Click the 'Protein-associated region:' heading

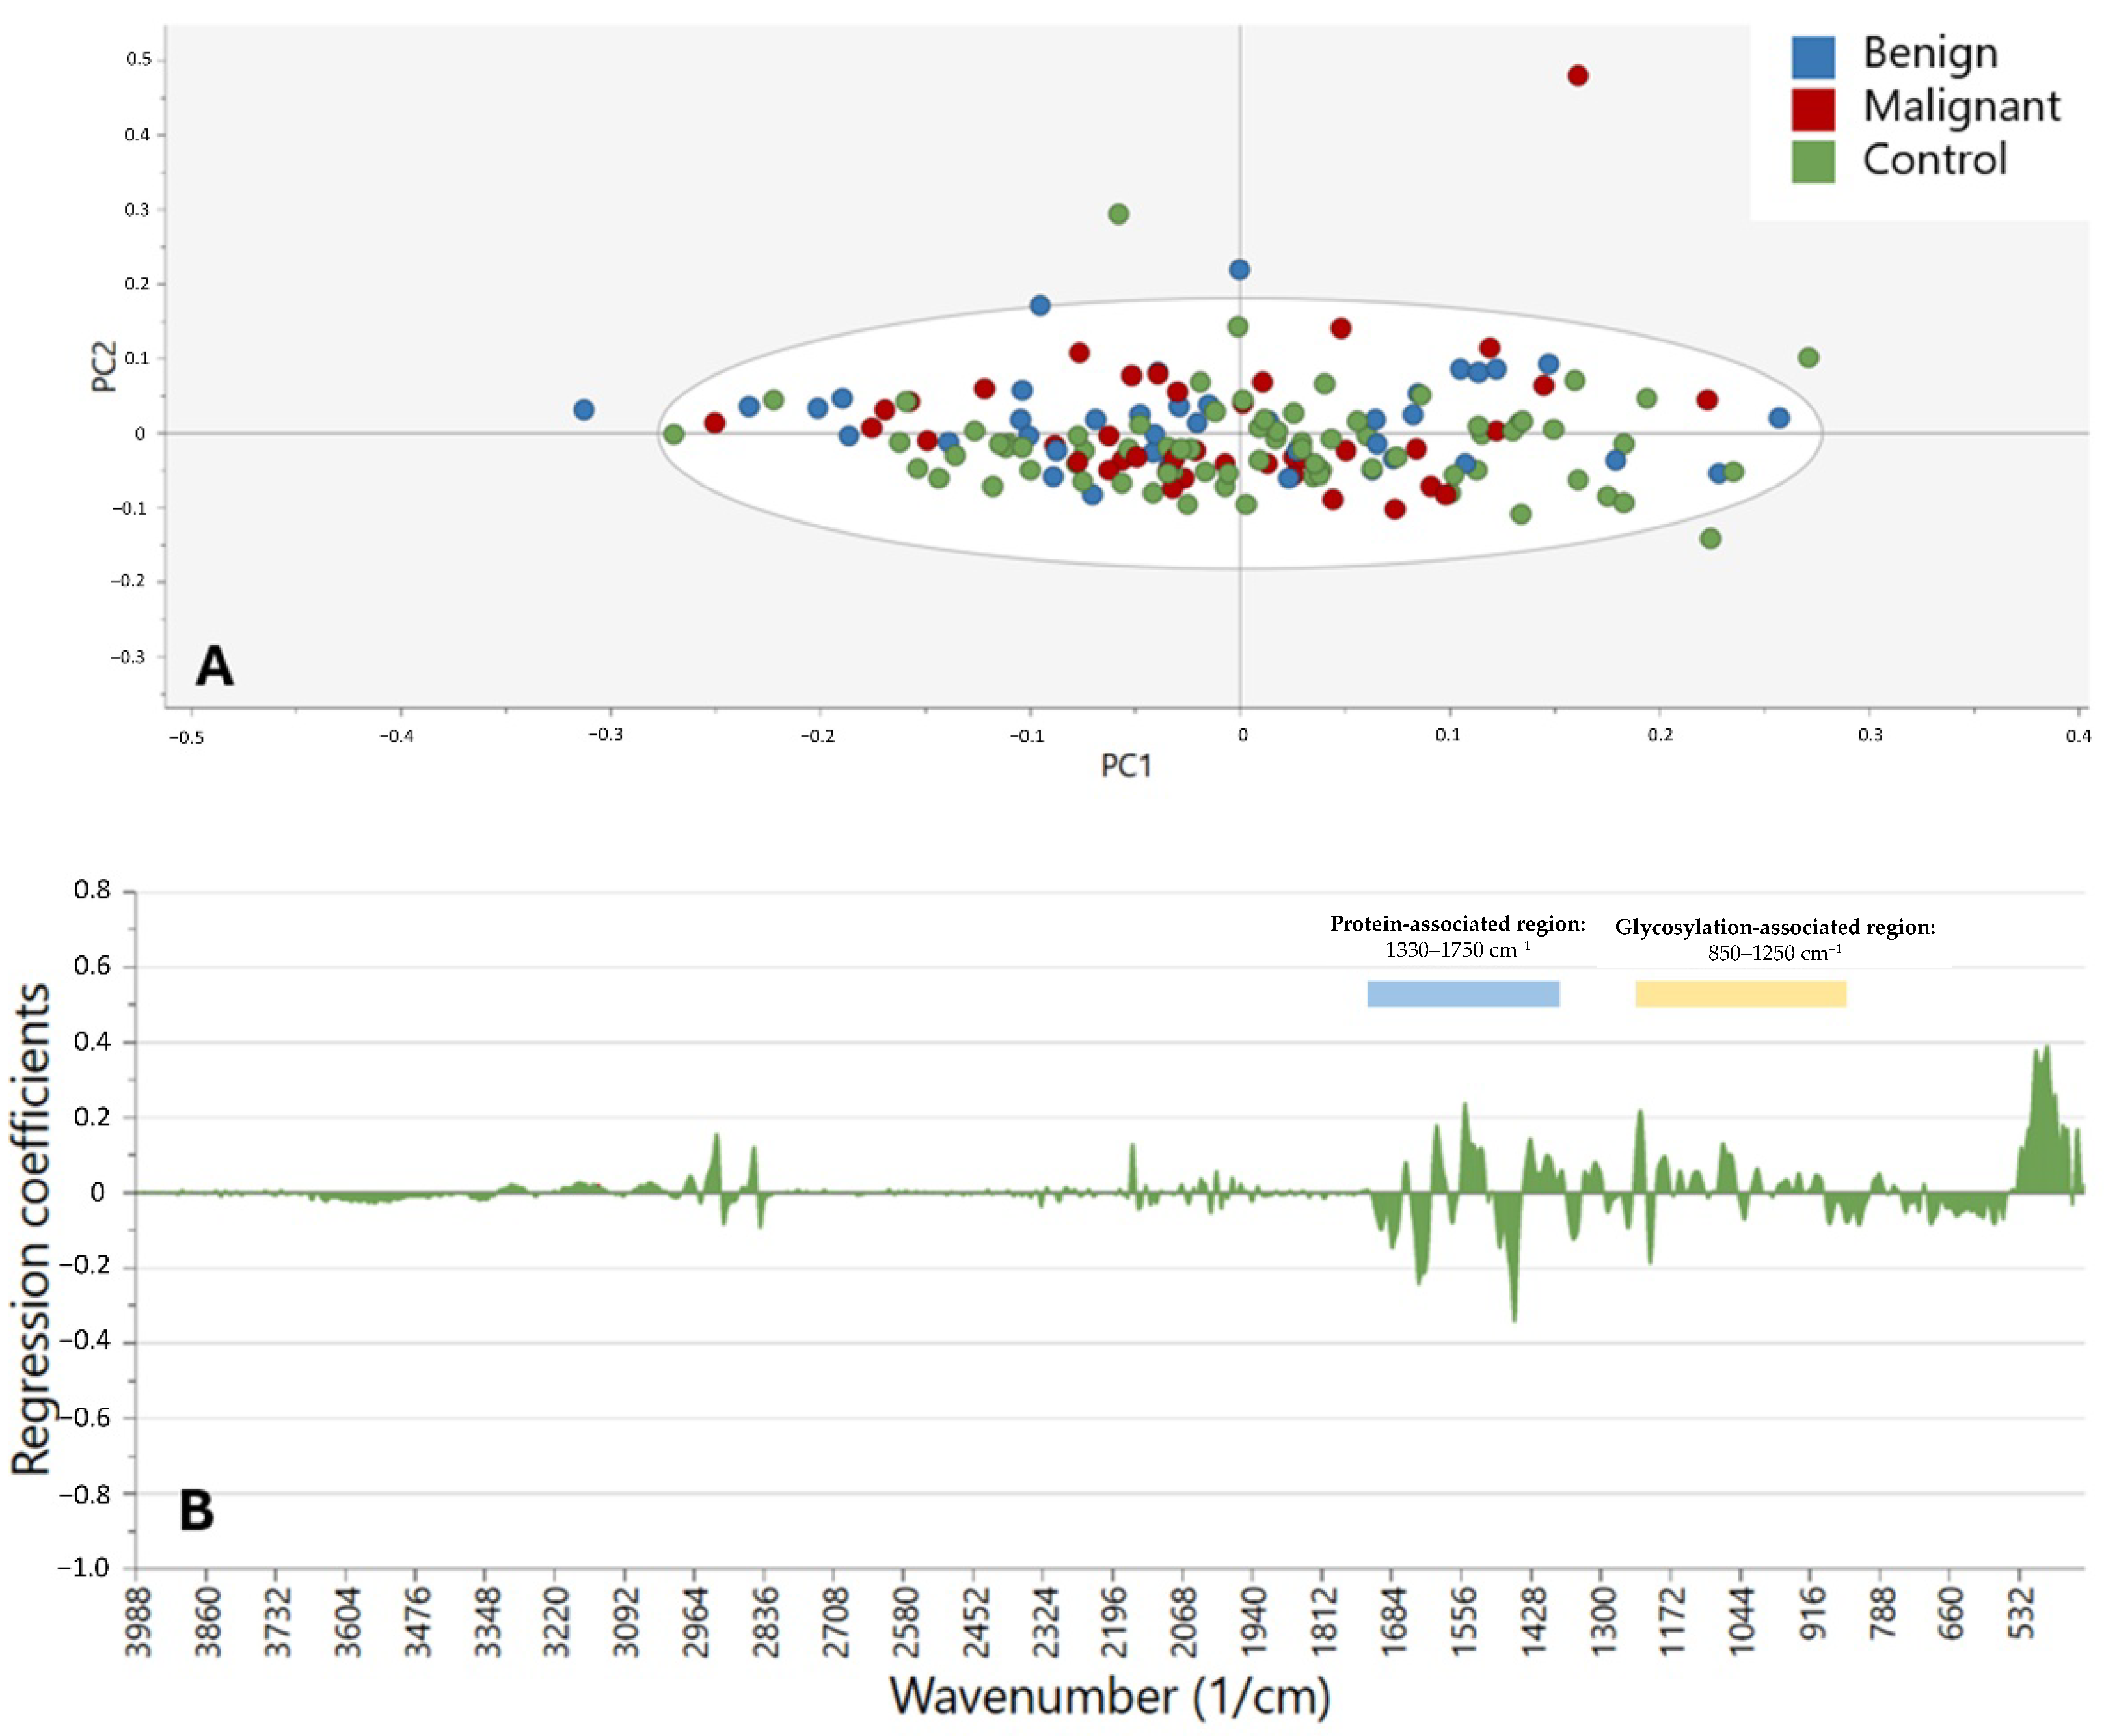1457,924
